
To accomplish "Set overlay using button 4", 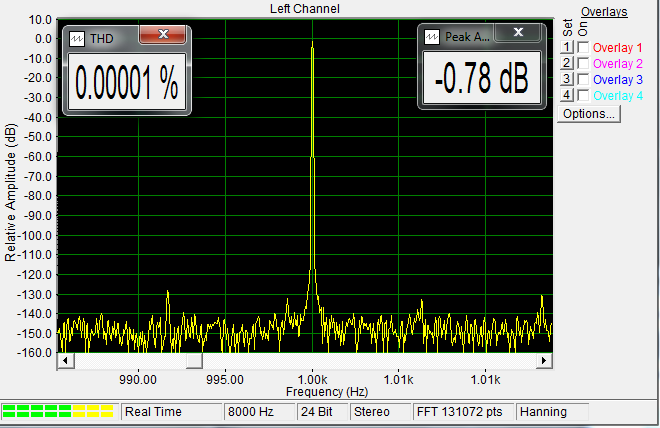I will [567, 95].
